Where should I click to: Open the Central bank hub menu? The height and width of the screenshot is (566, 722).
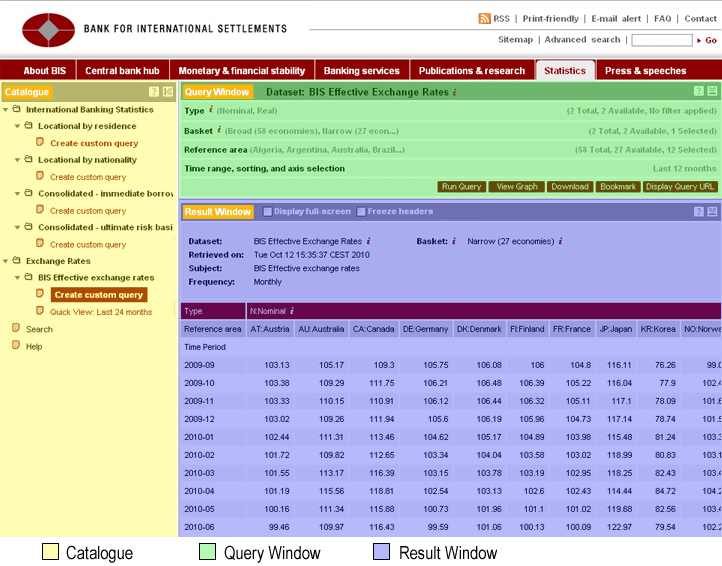click(122, 70)
